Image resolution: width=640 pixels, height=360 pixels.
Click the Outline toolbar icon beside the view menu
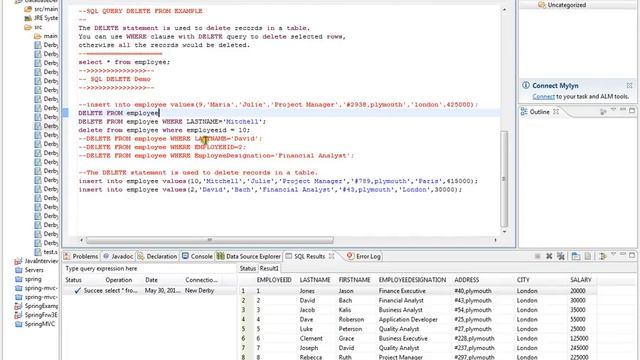click(603, 111)
